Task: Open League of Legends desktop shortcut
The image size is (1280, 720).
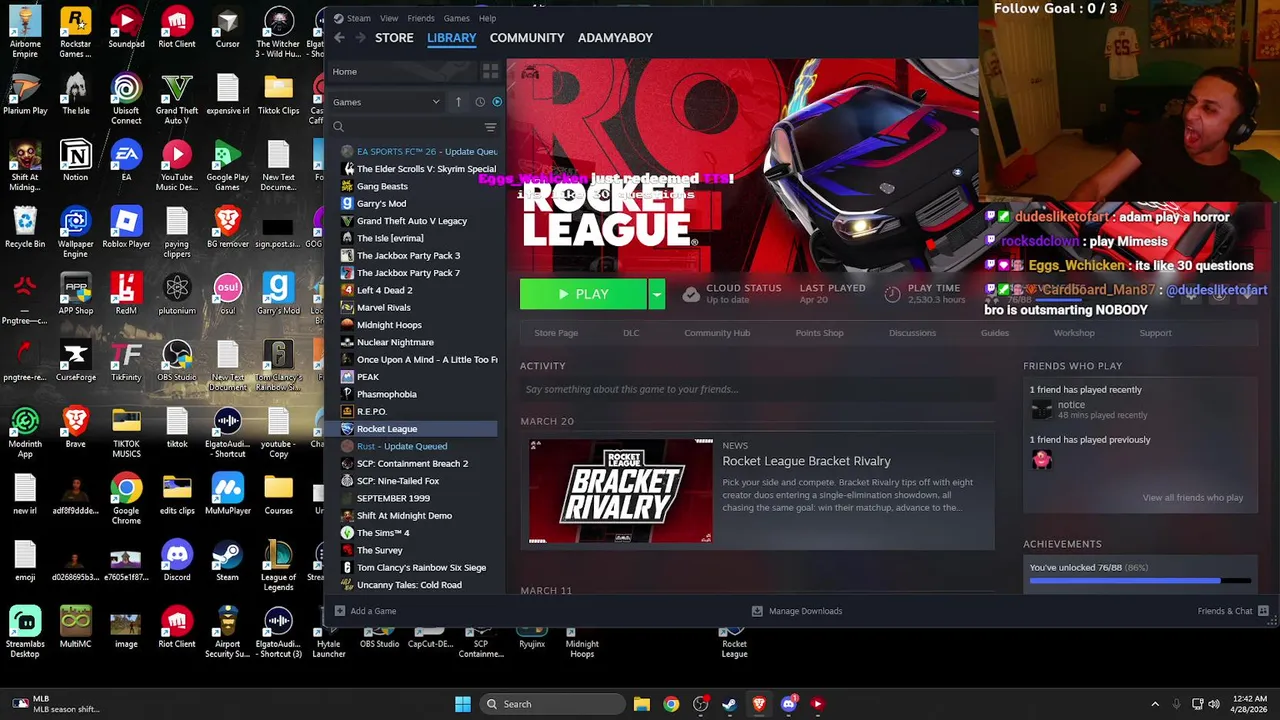Action: click(x=278, y=565)
